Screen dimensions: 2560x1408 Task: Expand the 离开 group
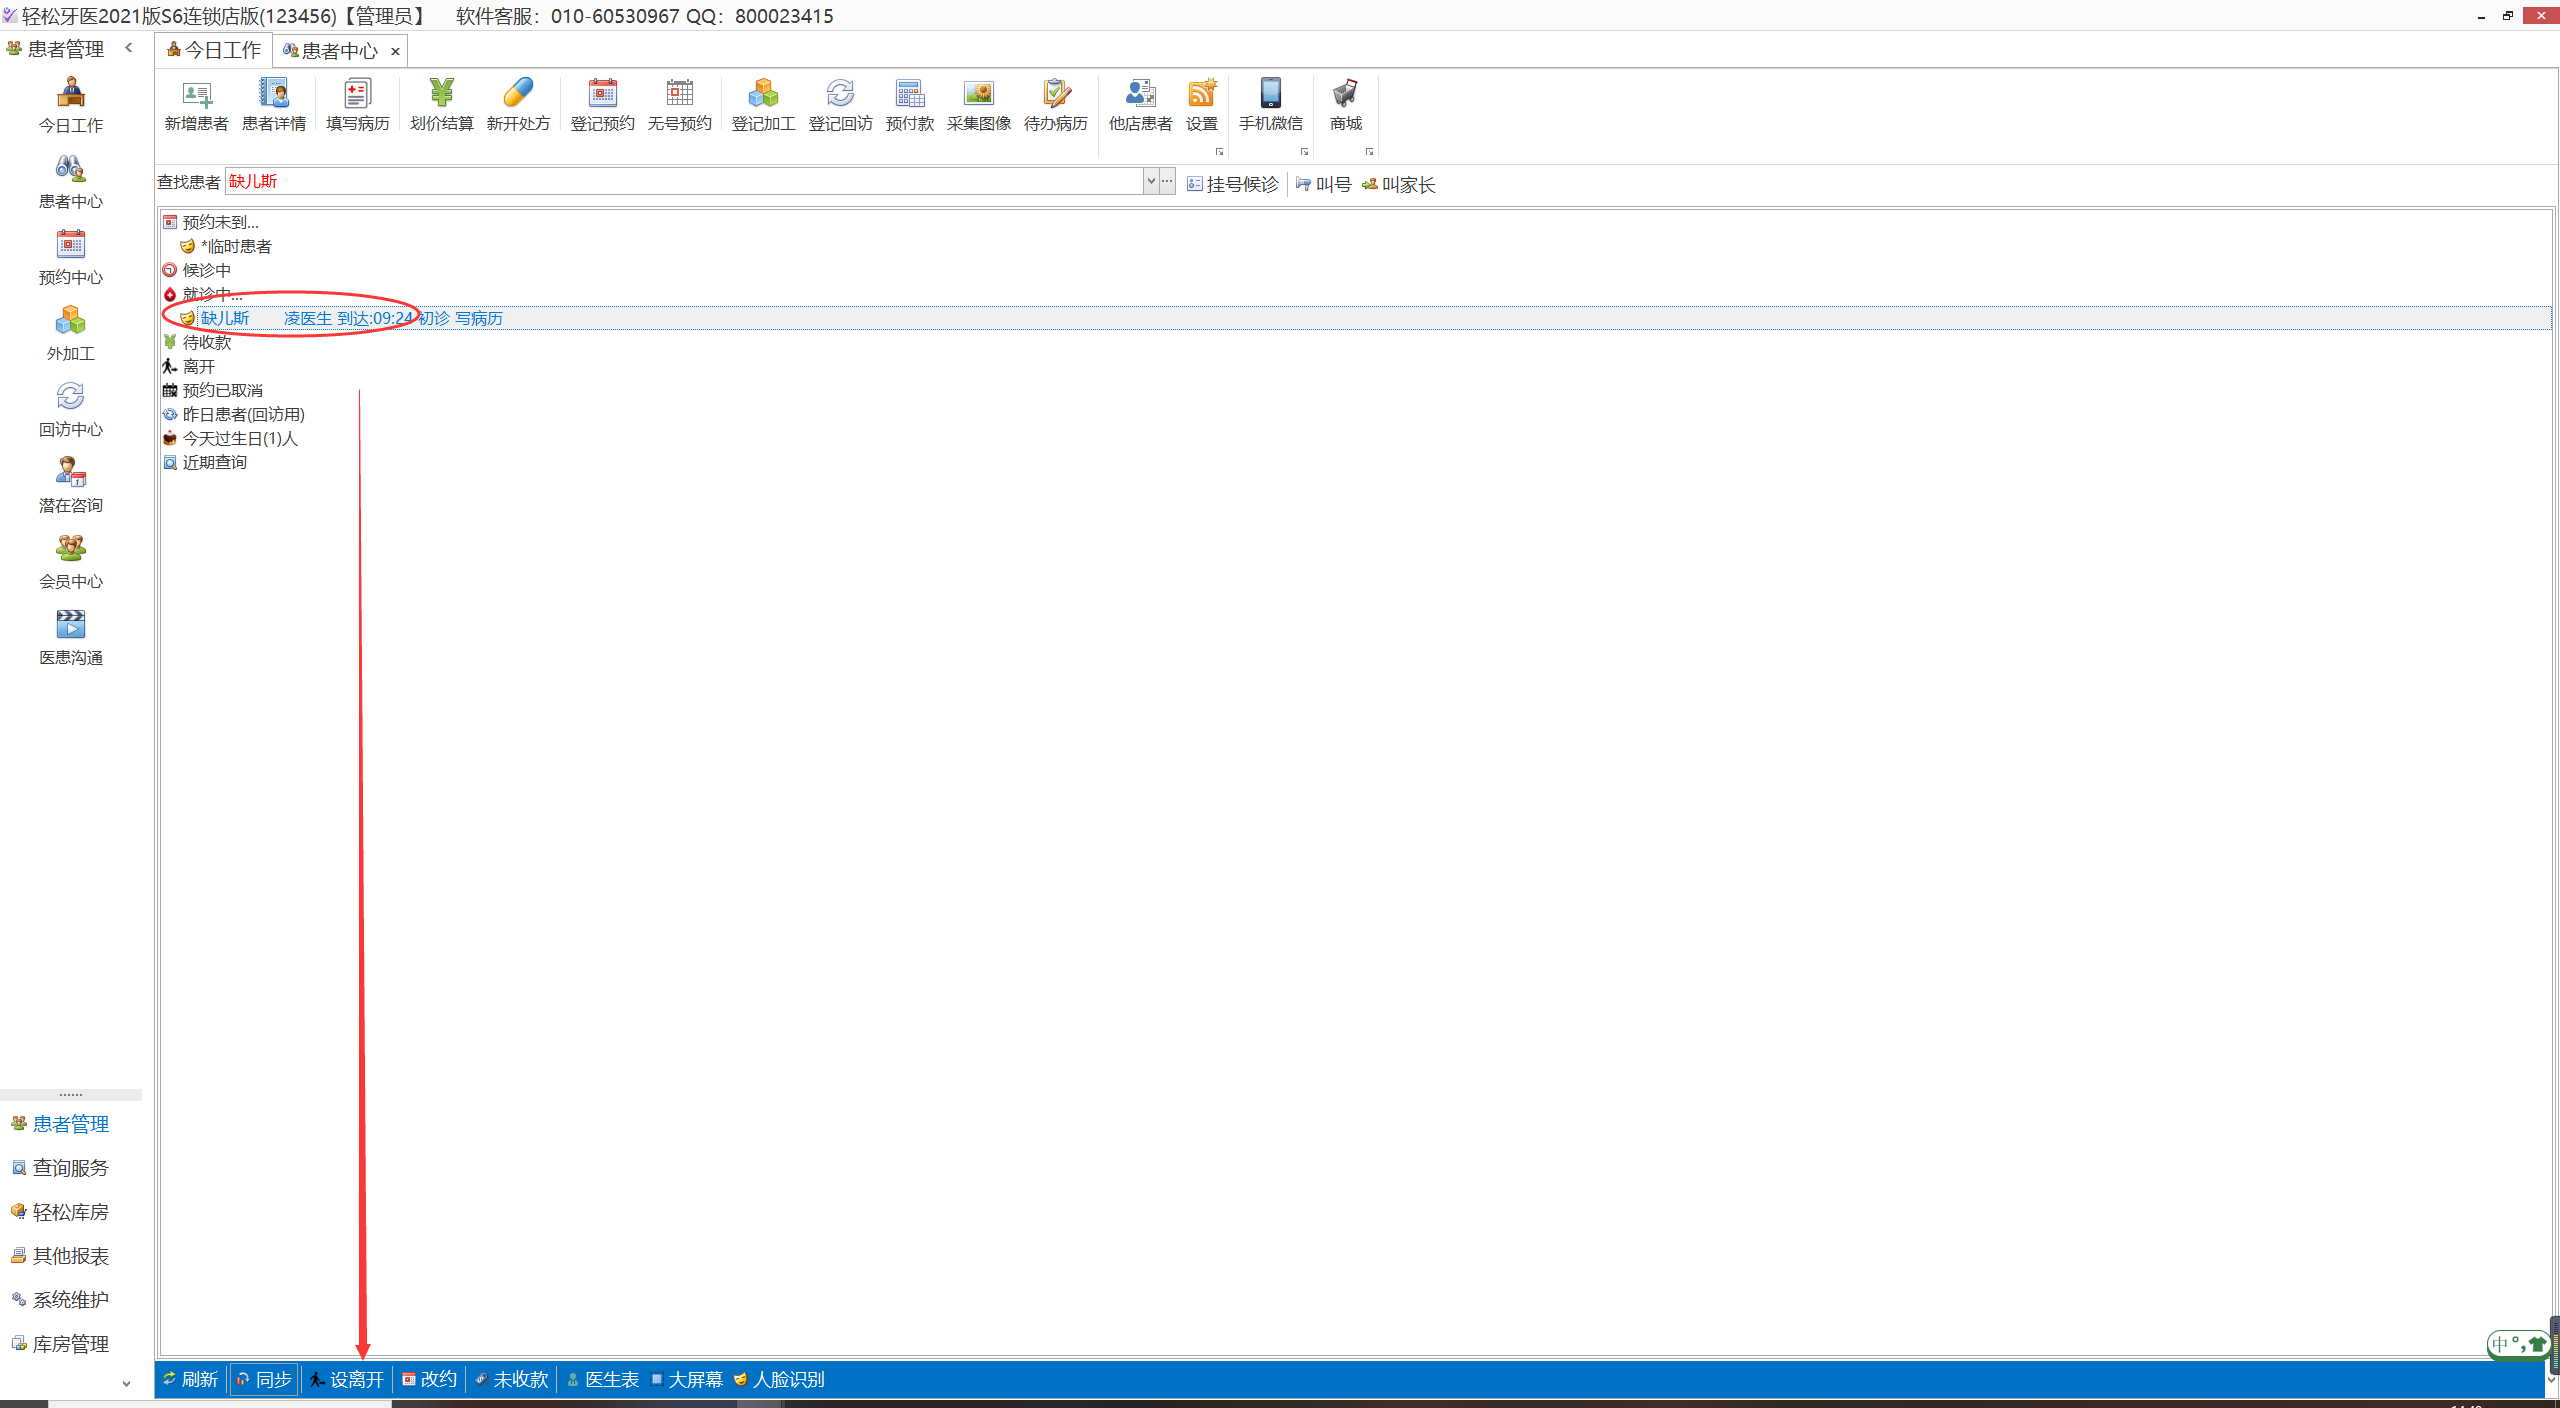tap(190, 366)
